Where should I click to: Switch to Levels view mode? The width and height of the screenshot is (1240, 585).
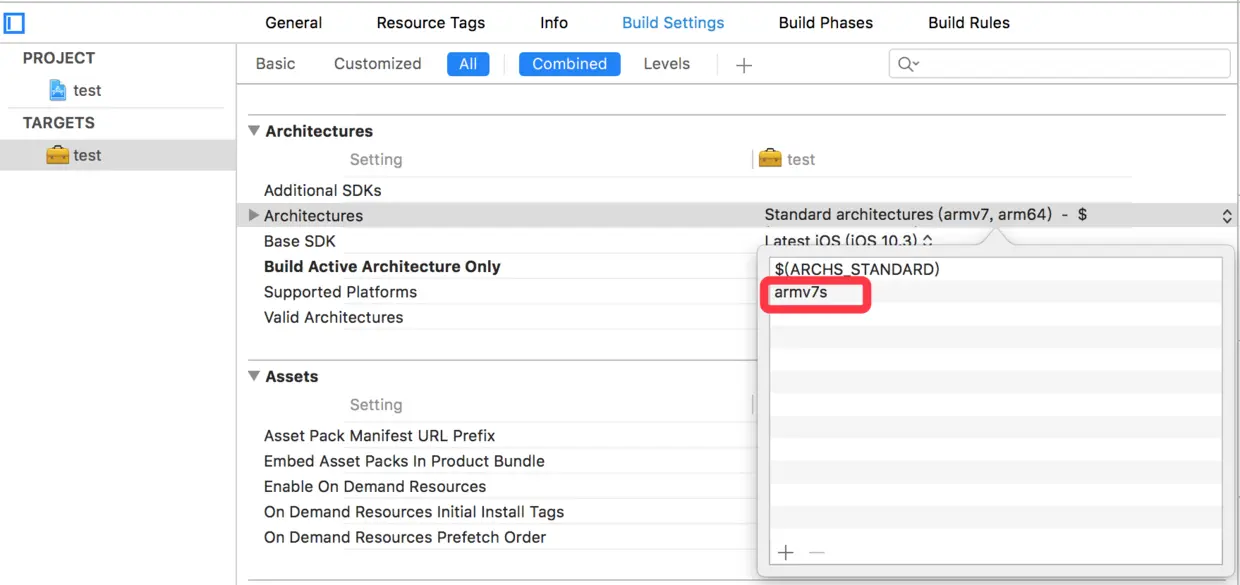pos(667,64)
